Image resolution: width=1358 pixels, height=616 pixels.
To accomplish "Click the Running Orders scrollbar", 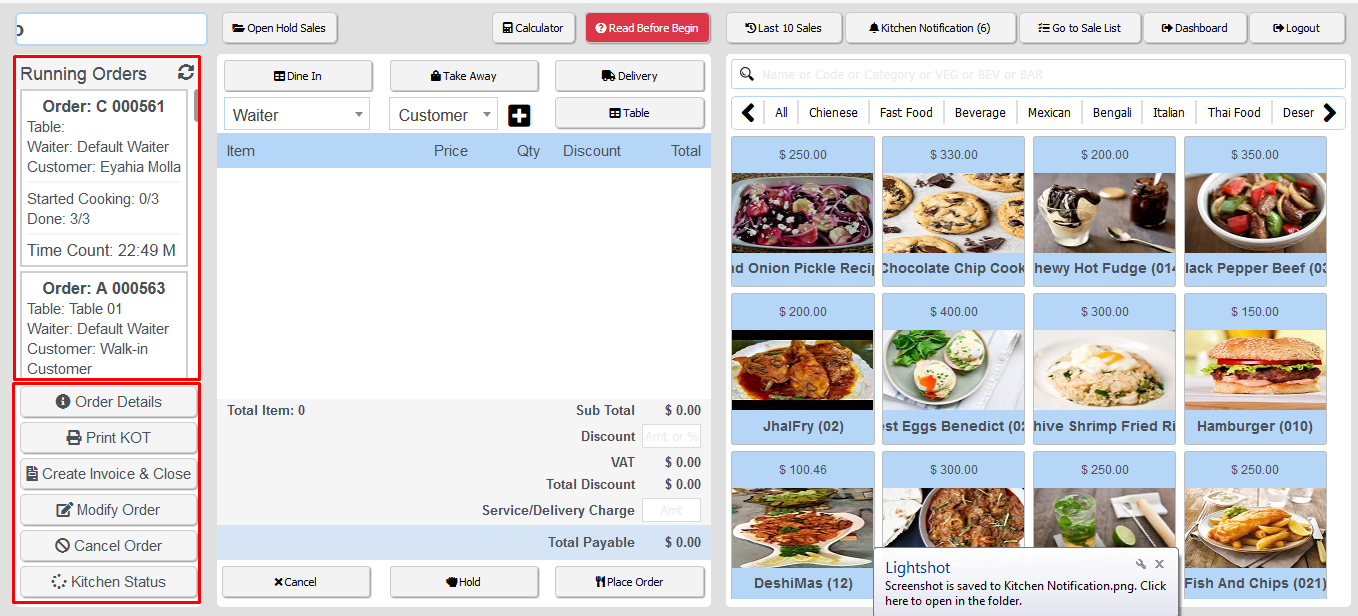I will (x=196, y=106).
